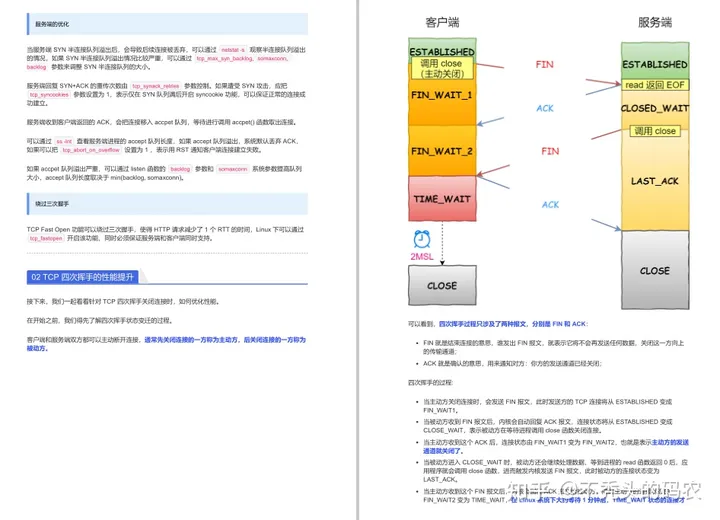Click the FIN_WAIT_2 state box

(x=442, y=151)
